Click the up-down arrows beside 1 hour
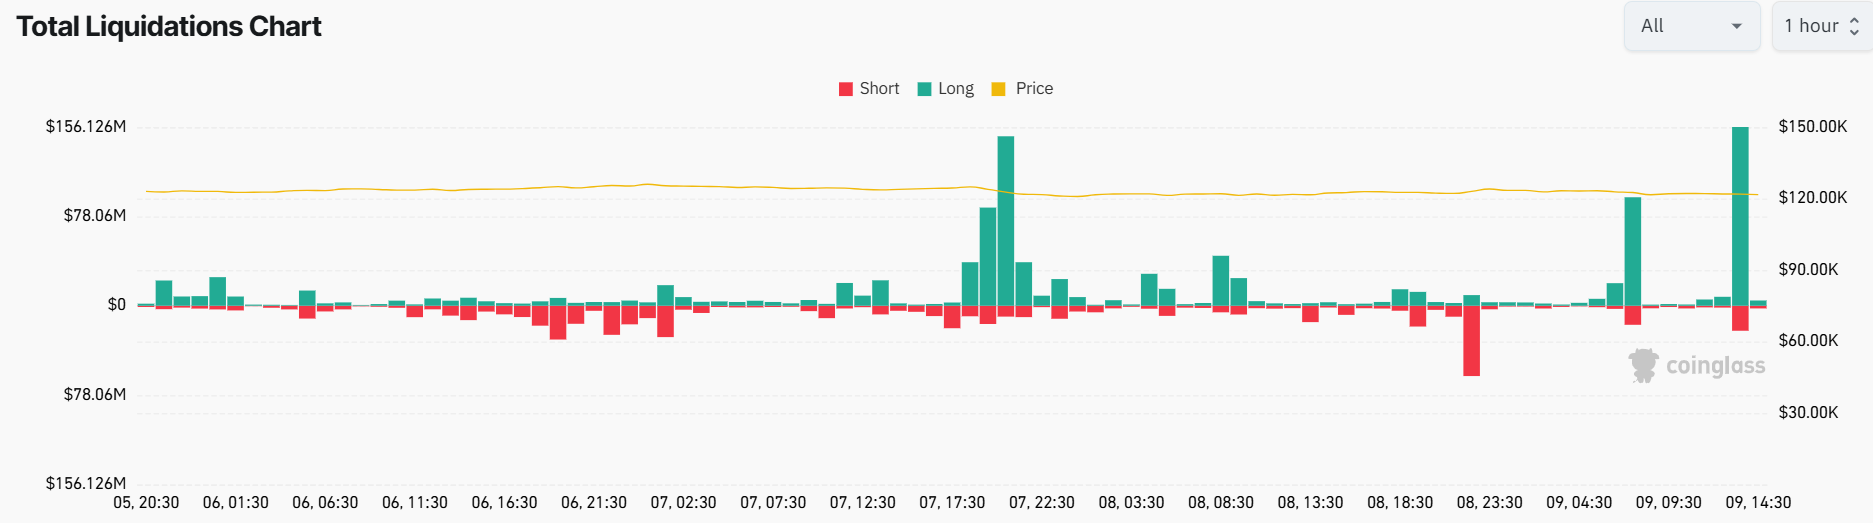Screen dimensions: 1873x523 pos(1854,27)
